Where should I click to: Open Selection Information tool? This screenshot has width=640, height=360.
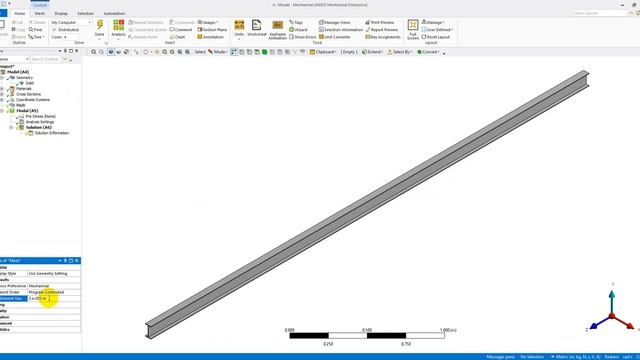pyautogui.click(x=341, y=30)
